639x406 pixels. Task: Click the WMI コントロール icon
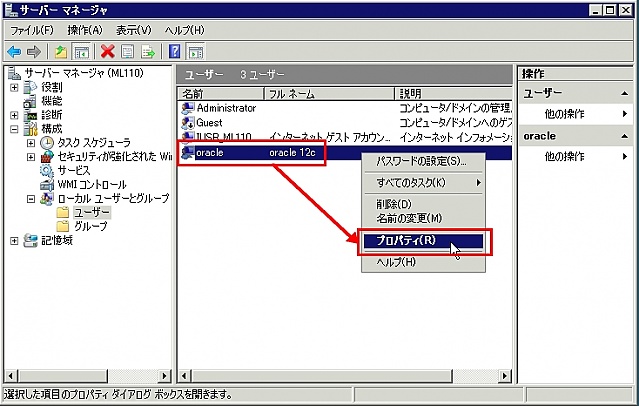47,185
